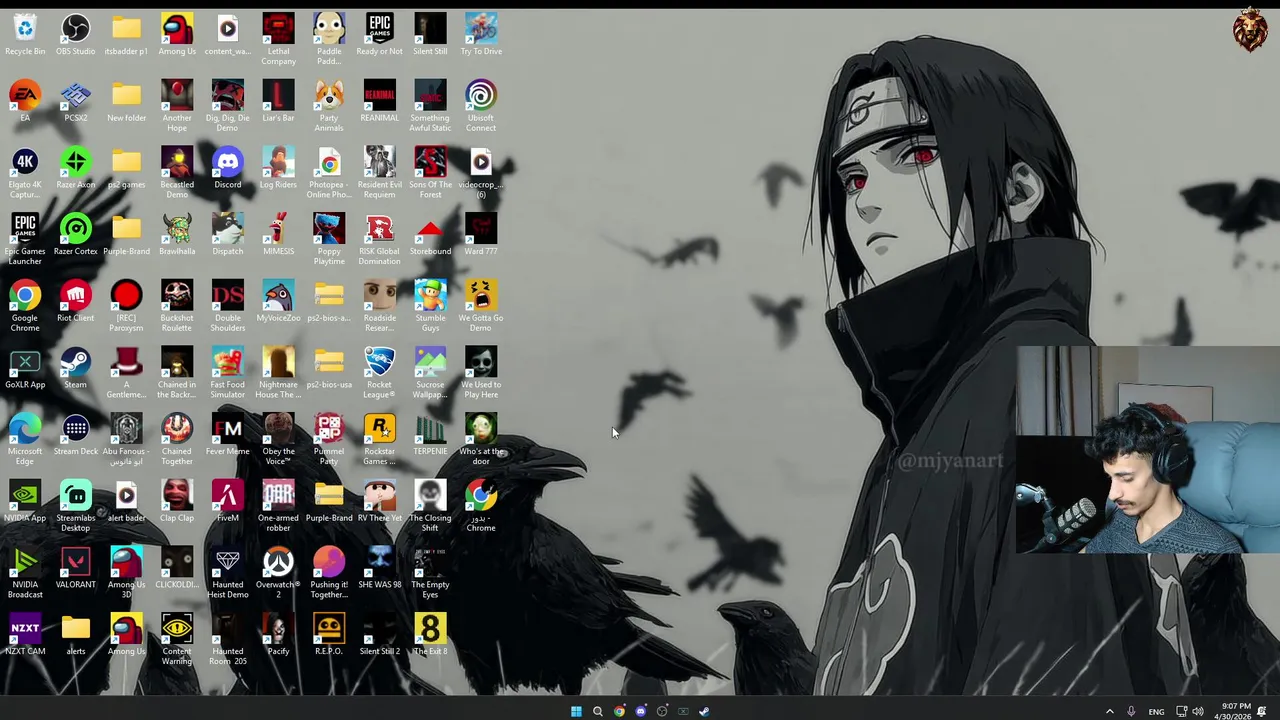Open the ENG language switcher
The width and height of the screenshot is (1280, 720).
click(1156, 711)
